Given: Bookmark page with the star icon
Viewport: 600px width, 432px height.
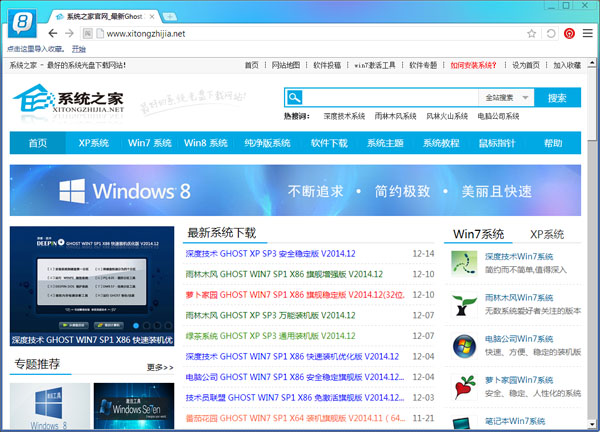Looking at the screenshot, I should [x=532, y=34].
